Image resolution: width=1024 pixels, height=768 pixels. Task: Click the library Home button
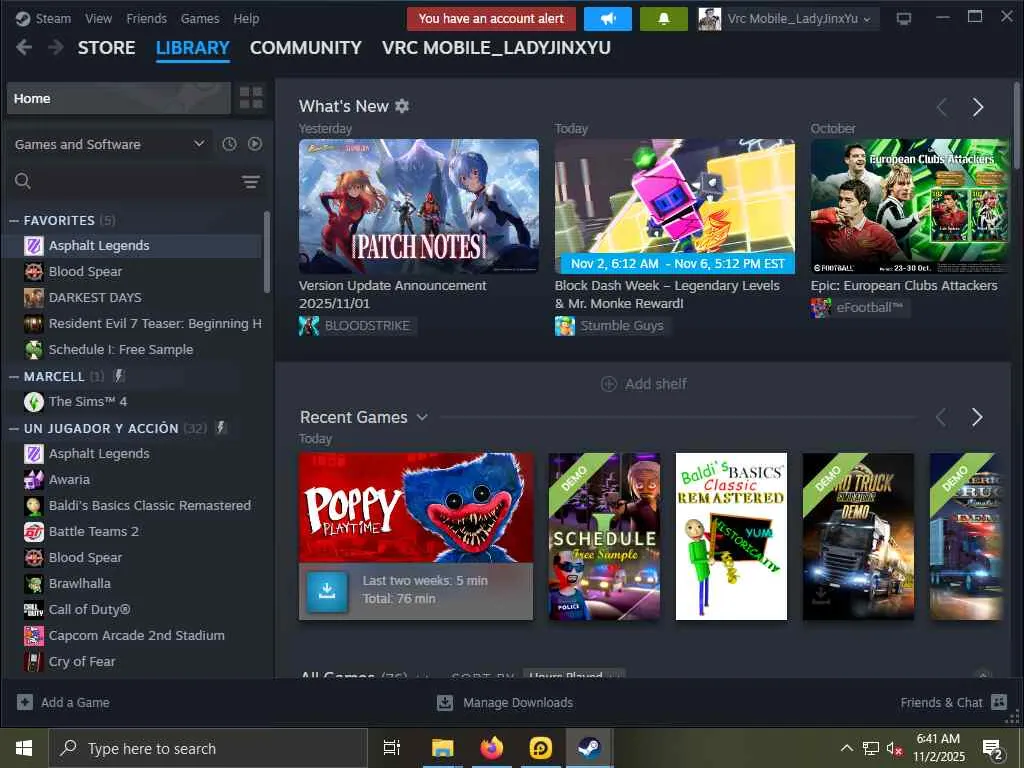point(119,99)
